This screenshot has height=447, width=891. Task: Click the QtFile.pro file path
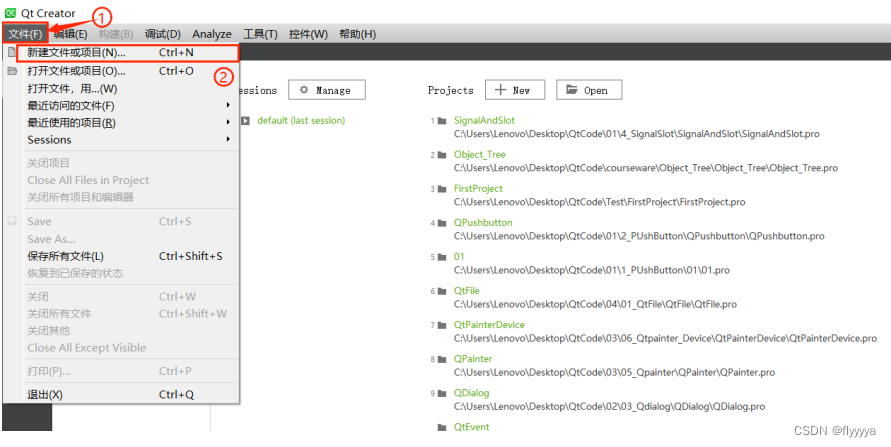[595, 304]
